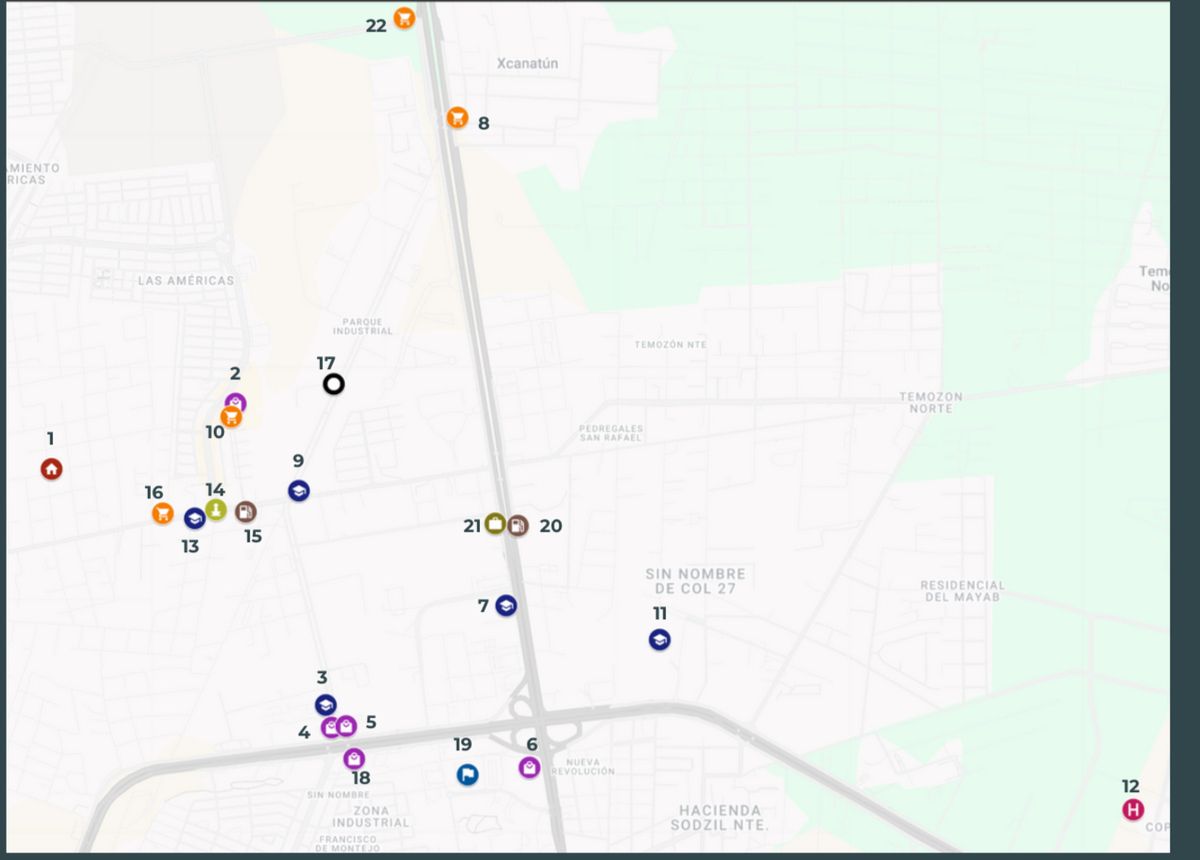Click the shopping cart marker 8

point(457,118)
